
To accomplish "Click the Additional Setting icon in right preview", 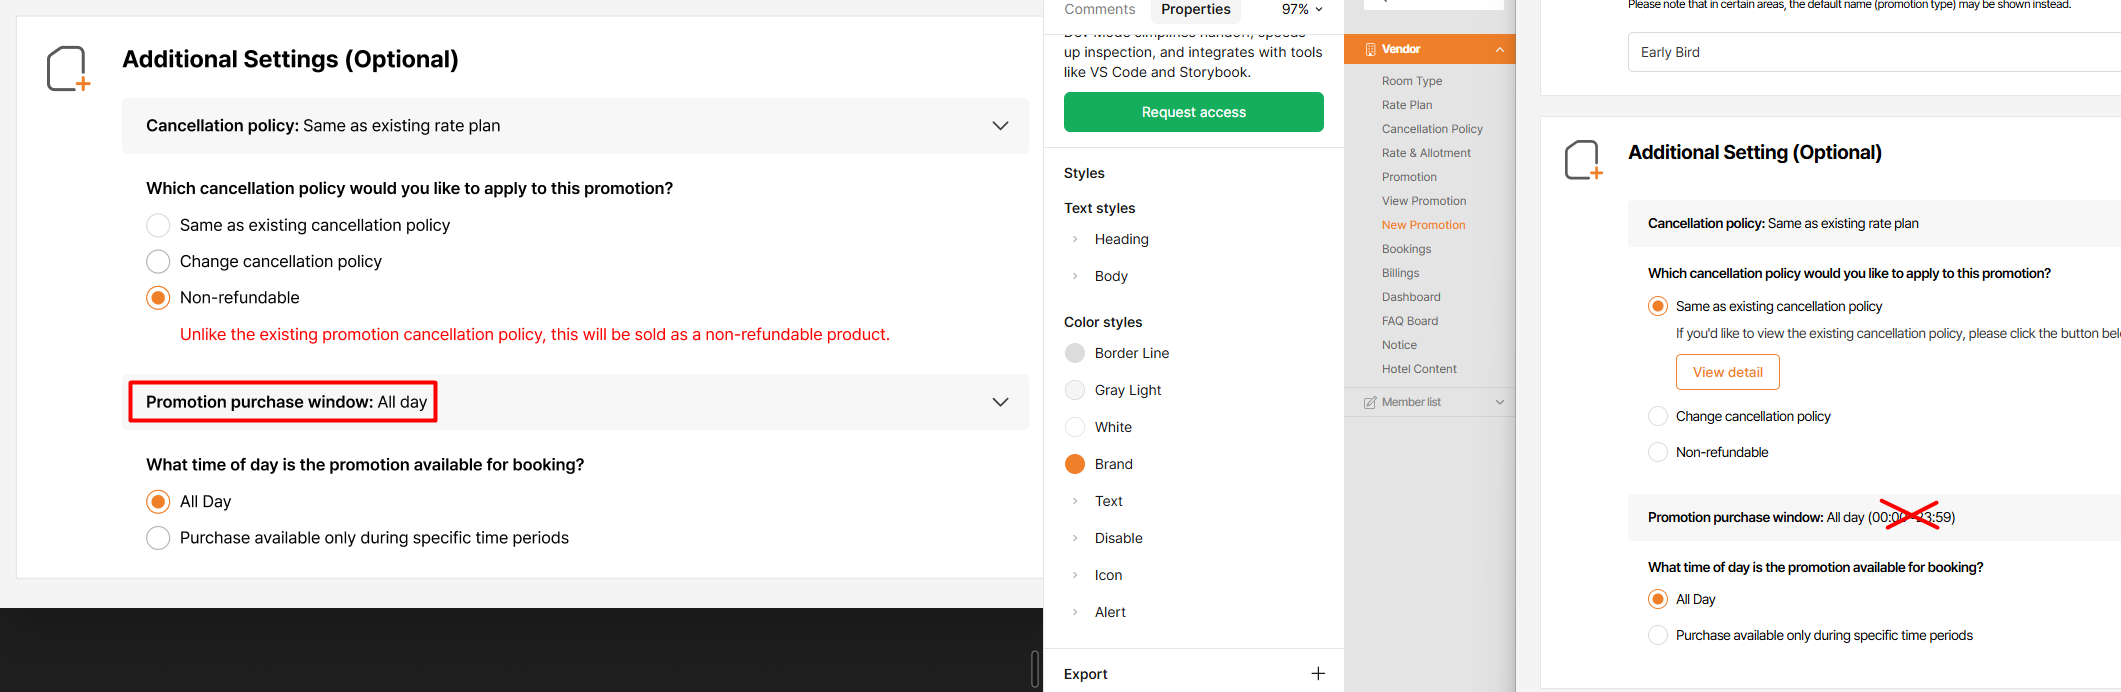I will [1583, 160].
